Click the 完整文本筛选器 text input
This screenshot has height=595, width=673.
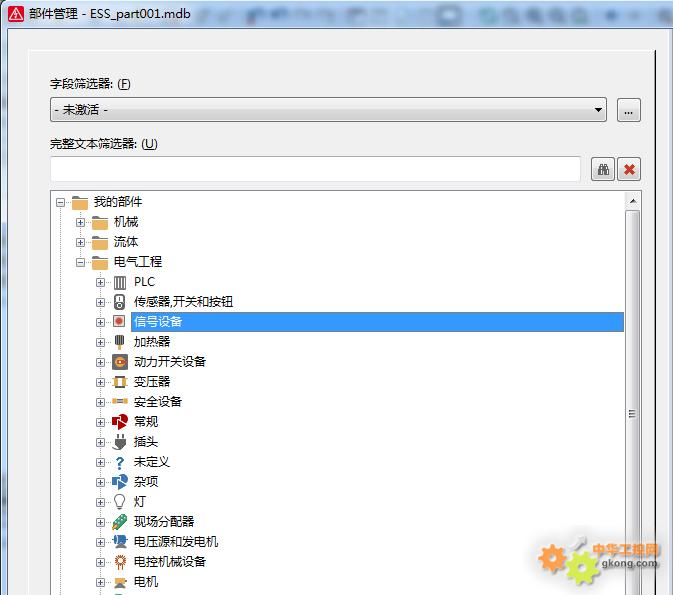click(315, 169)
